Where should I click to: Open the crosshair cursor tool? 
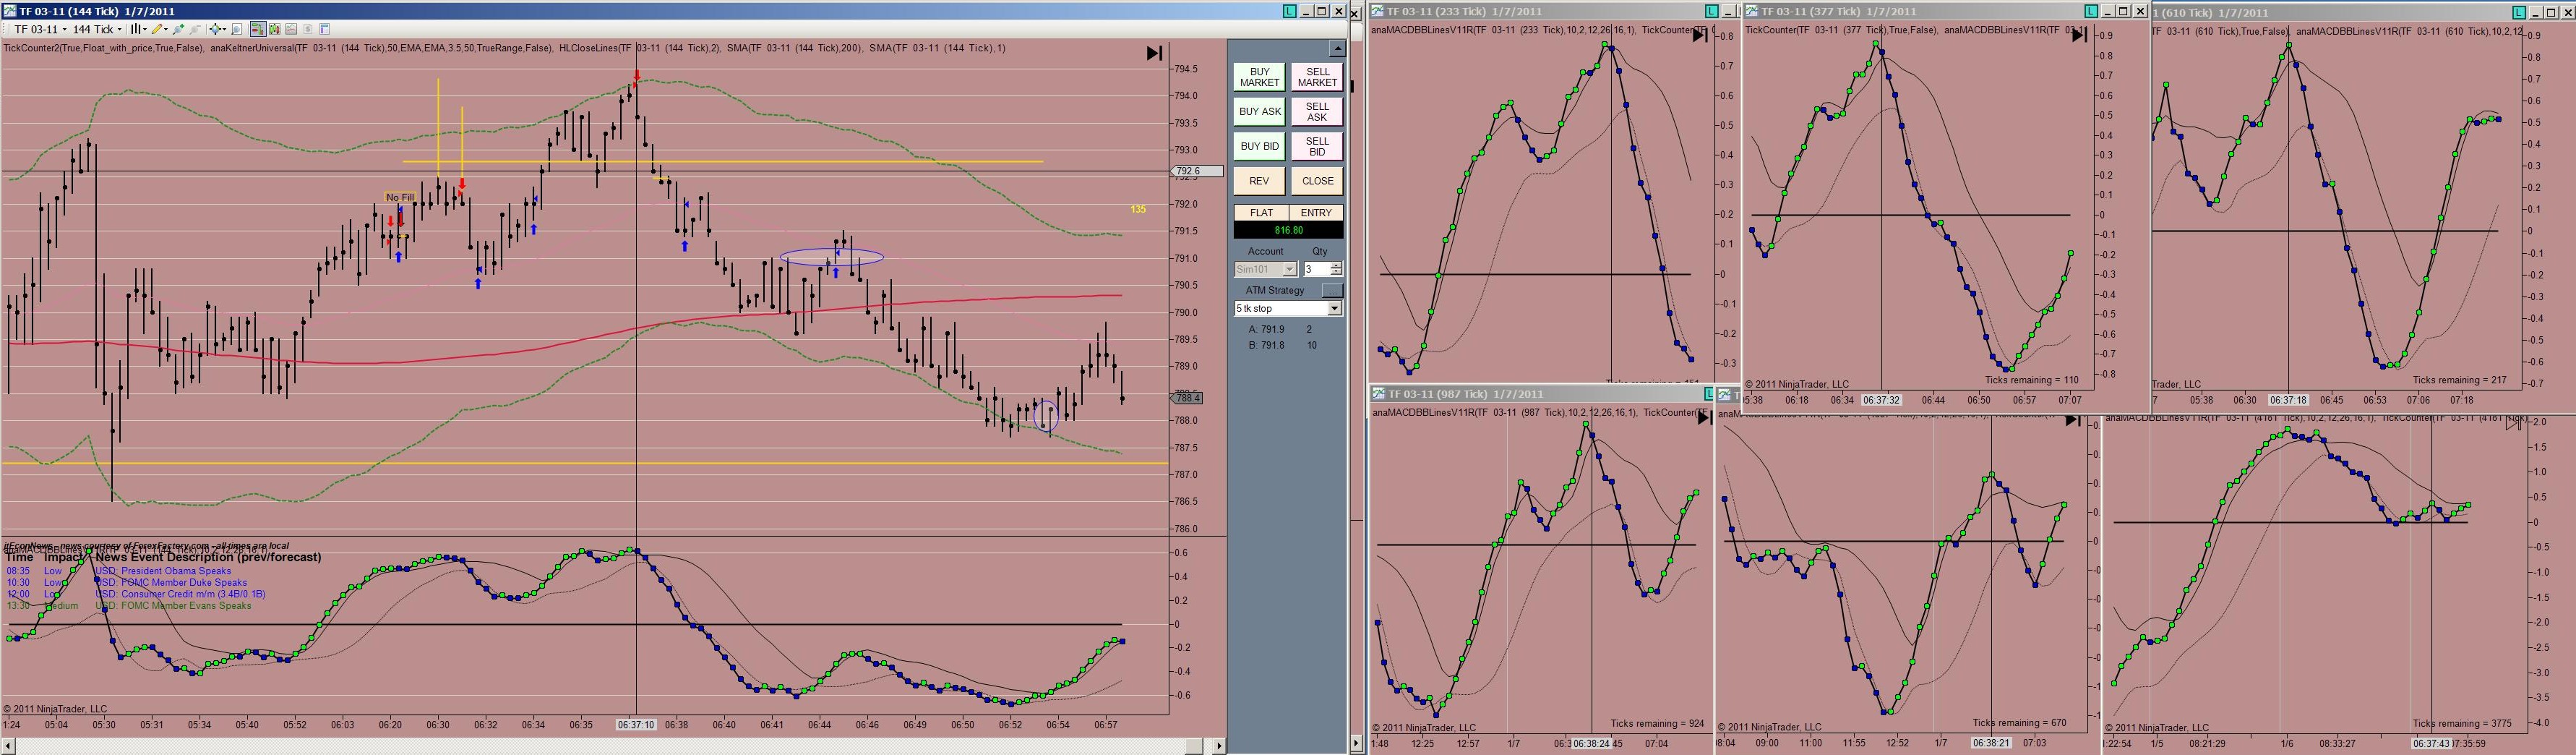[x=217, y=29]
